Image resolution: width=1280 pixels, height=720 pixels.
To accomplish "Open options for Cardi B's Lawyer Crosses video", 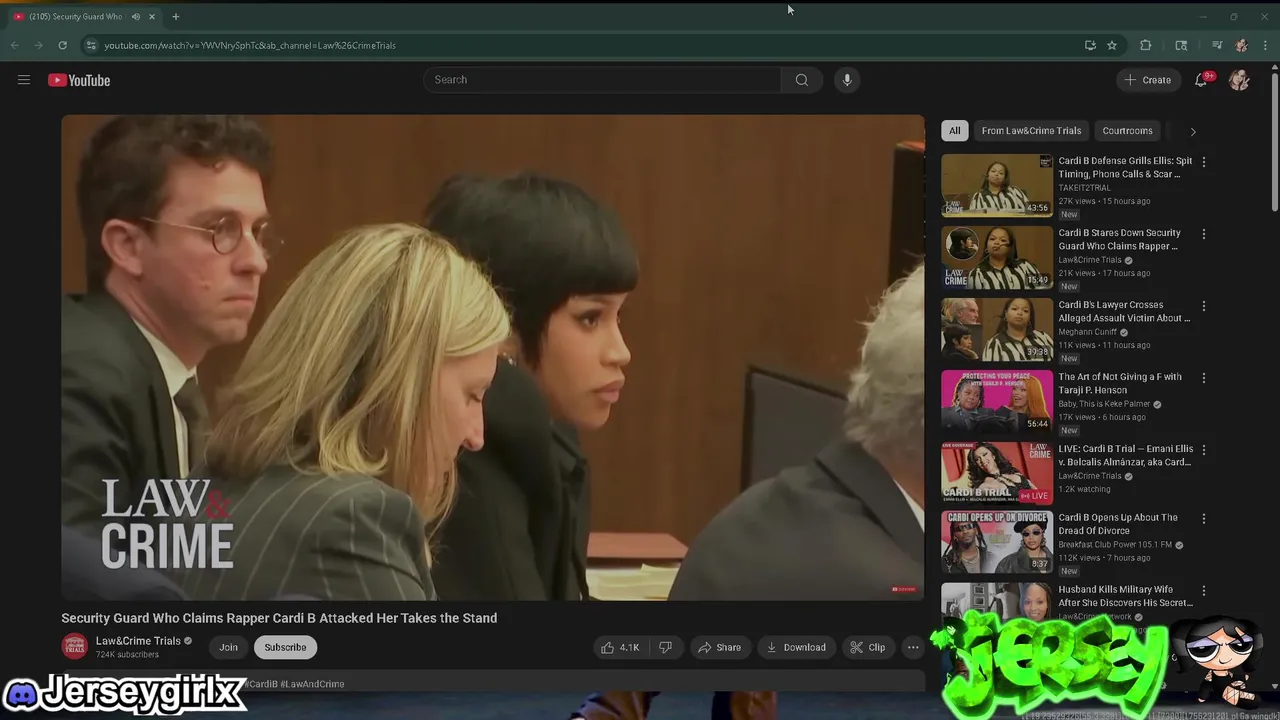I will (x=1203, y=306).
